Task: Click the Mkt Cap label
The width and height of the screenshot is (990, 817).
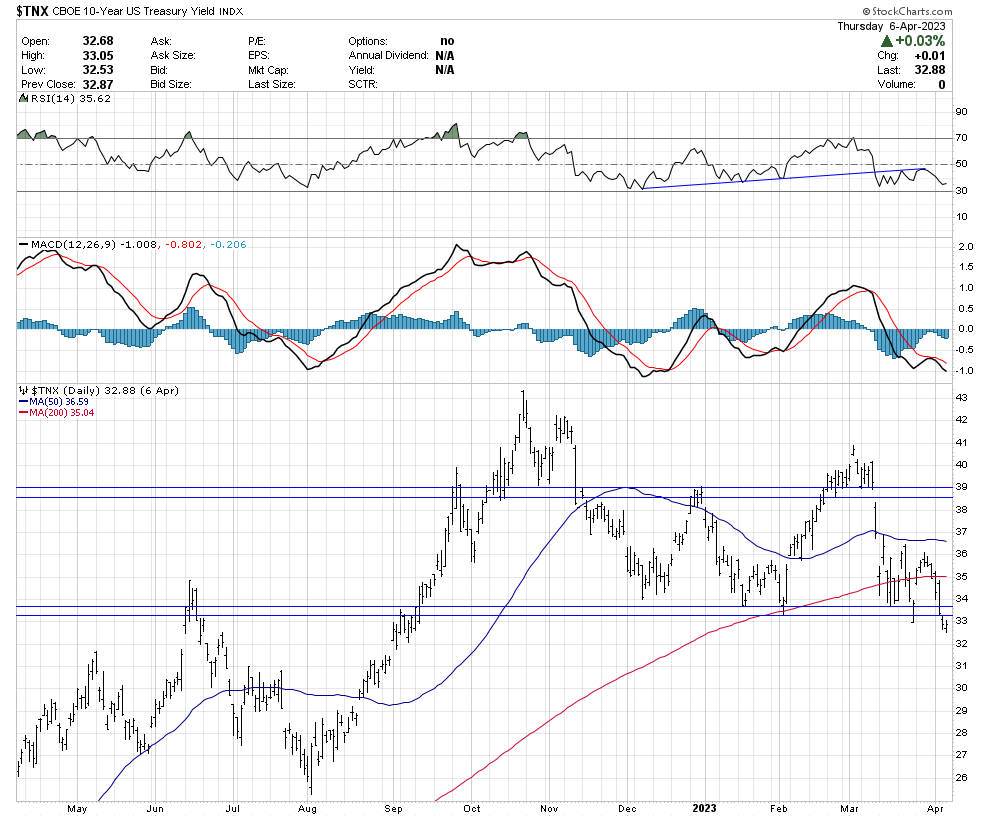Action: tap(268, 70)
